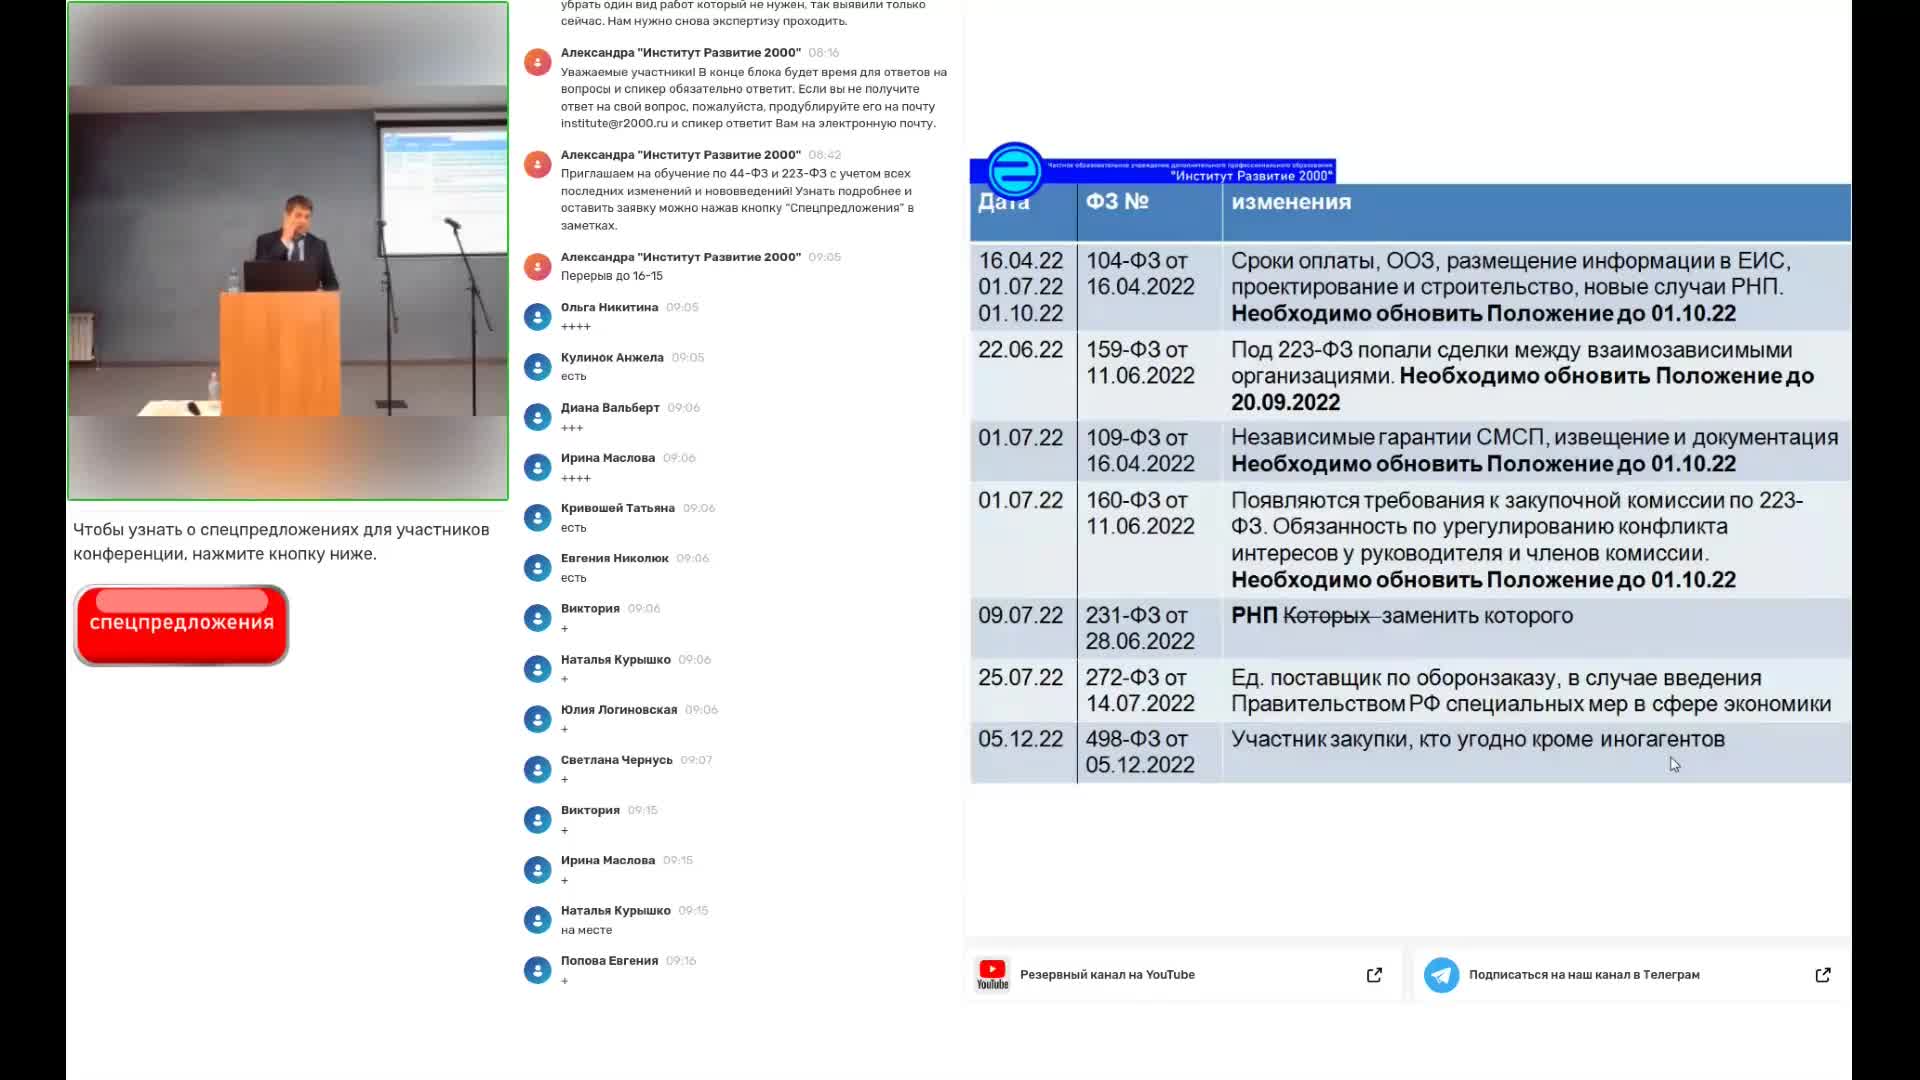Click the speaker video stream thumbnail

tap(288, 250)
